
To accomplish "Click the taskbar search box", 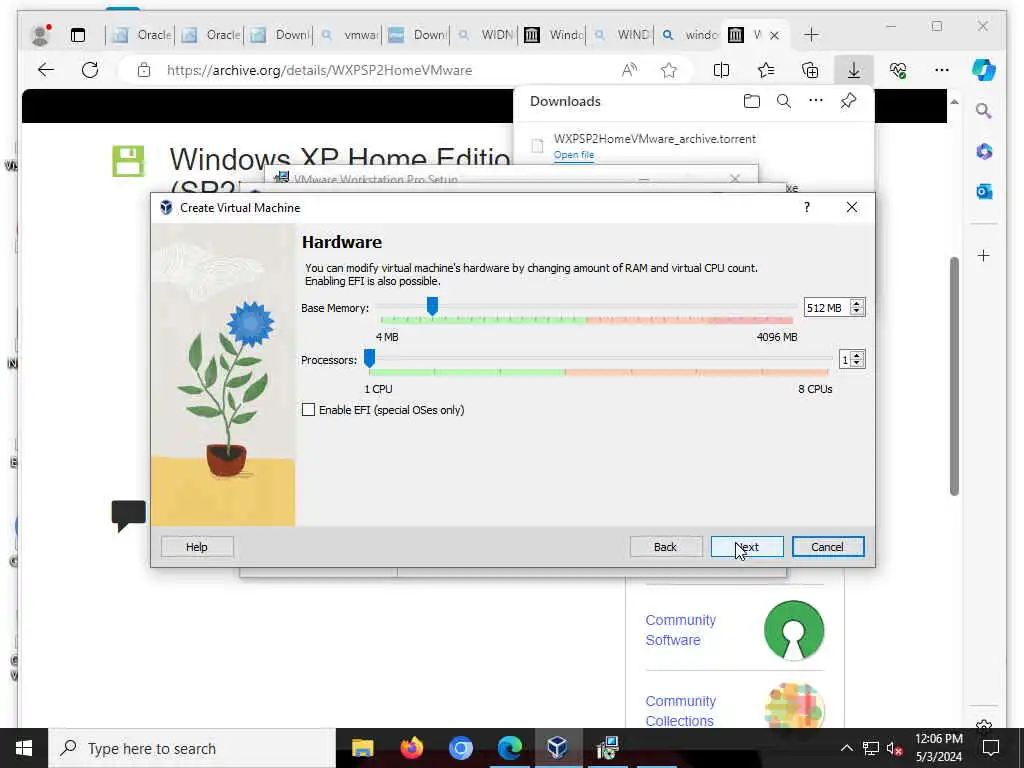I will pyautogui.click(x=192, y=748).
